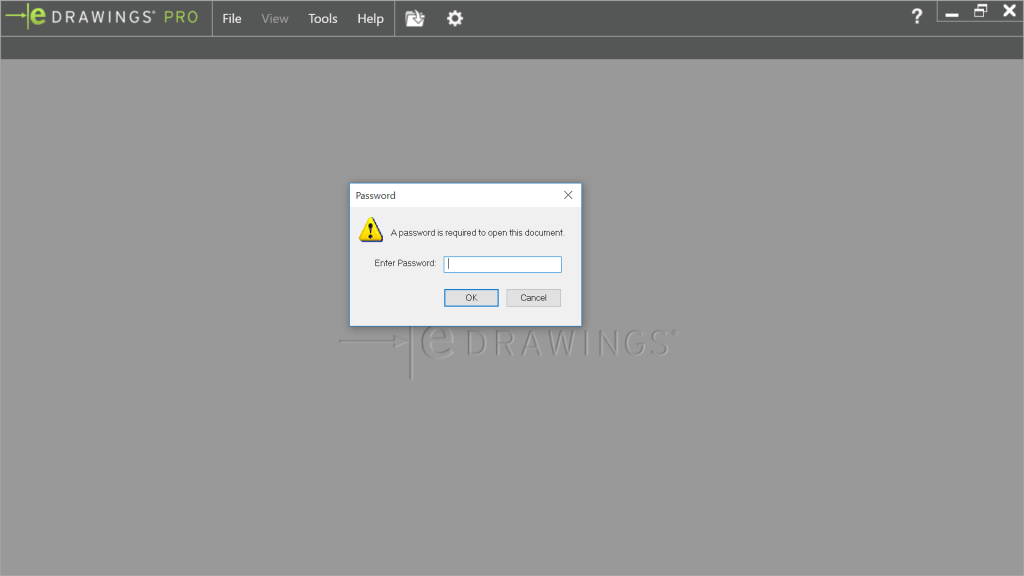This screenshot has height=576, width=1024.
Task: Close the Password dialog with X
Action: (x=568, y=195)
